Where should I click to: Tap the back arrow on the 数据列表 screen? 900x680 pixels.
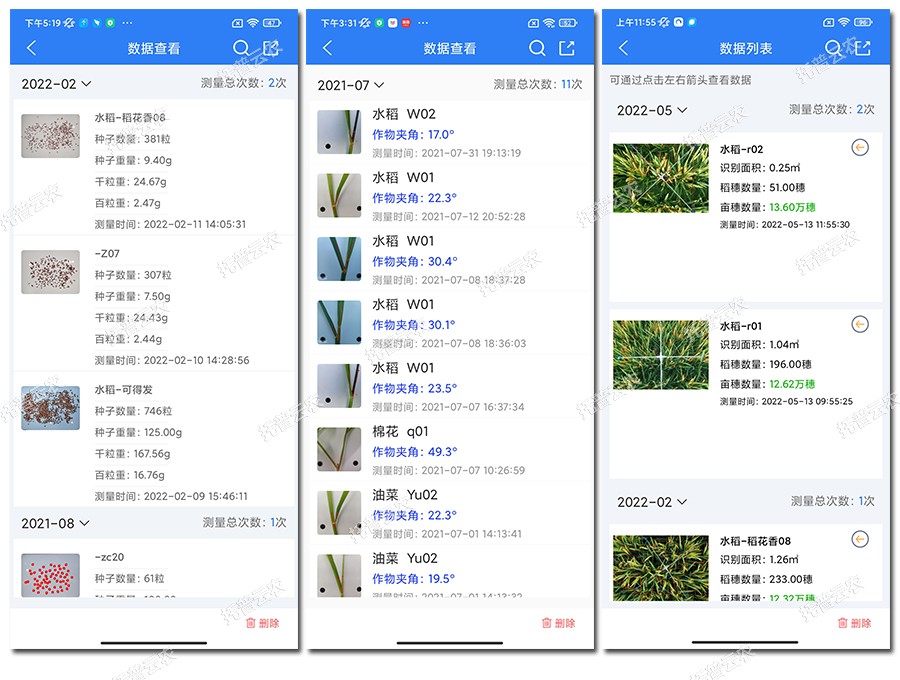(623, 47)
